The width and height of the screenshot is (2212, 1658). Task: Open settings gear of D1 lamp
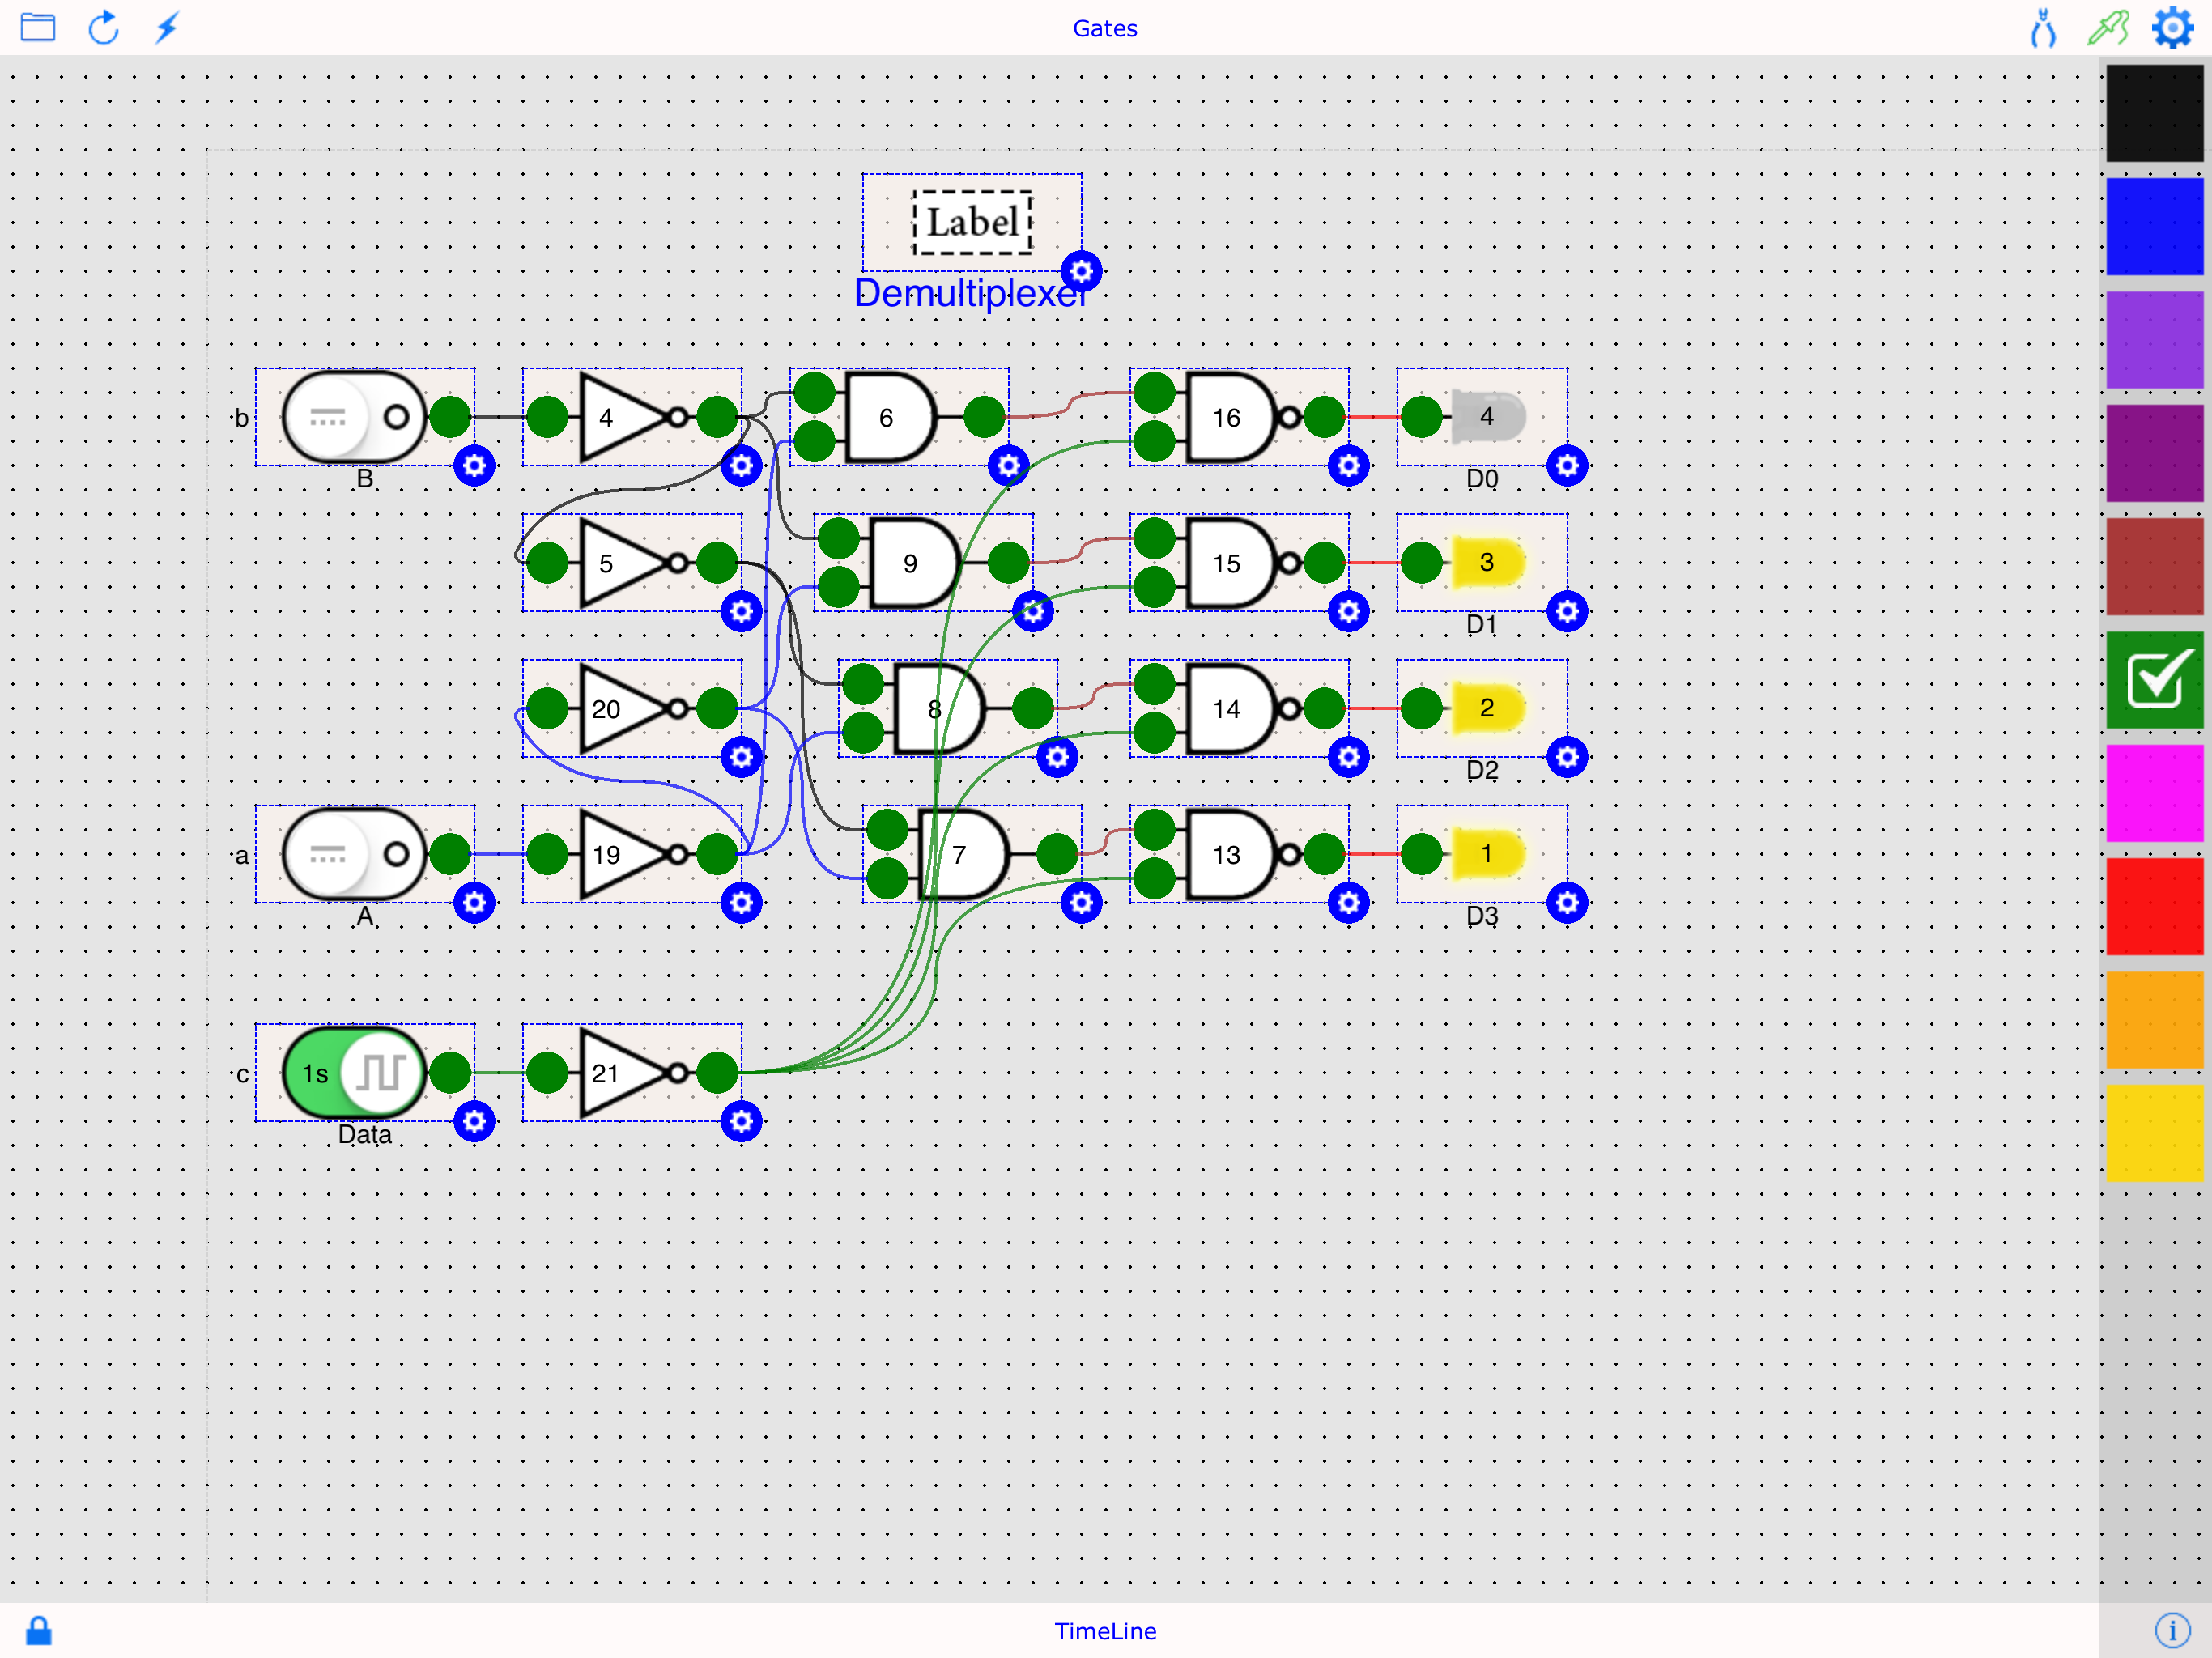pos(1567,611)
